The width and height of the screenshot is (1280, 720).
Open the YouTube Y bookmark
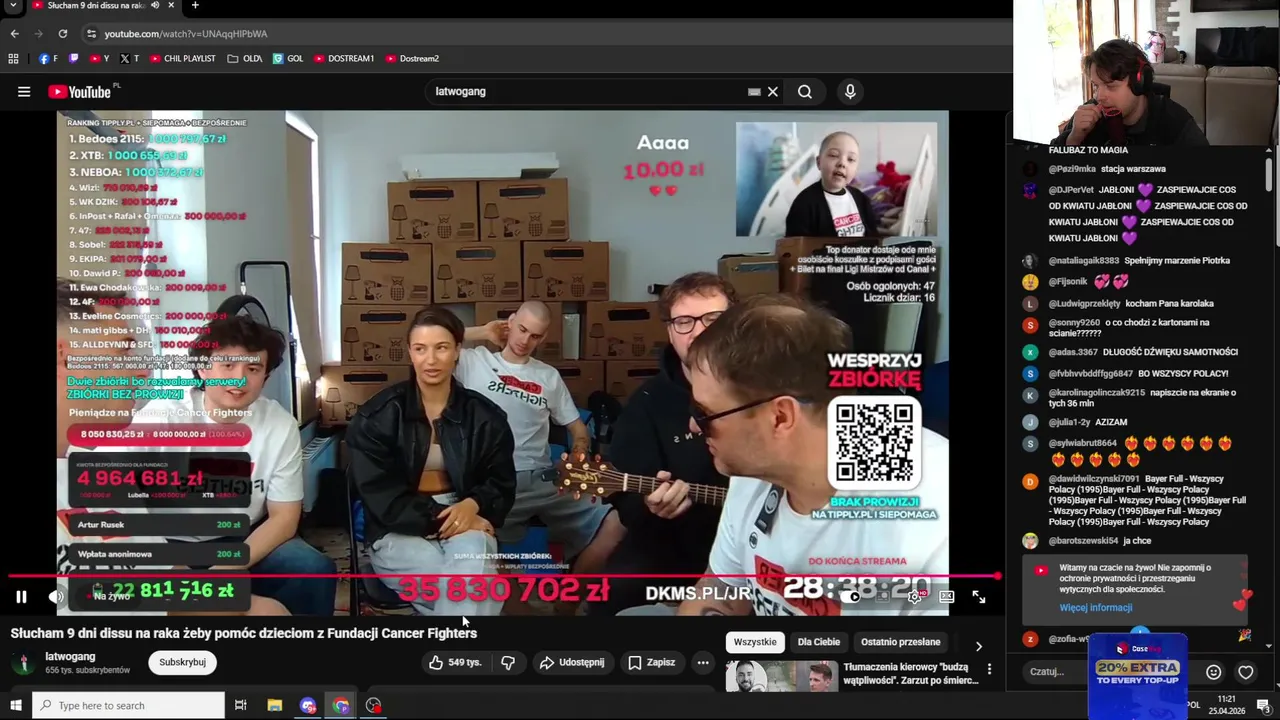click(99, 58)
